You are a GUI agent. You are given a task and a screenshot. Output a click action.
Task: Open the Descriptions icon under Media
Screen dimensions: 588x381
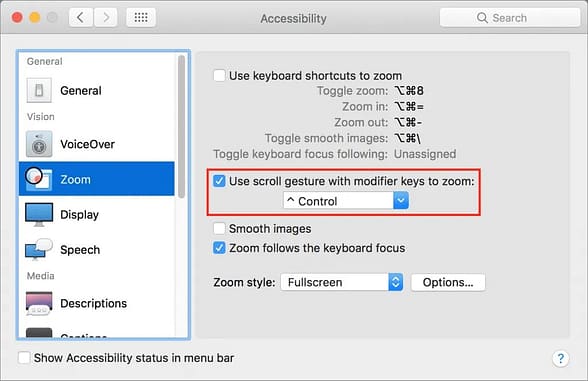pyautogui.click(x=39, y=303)
